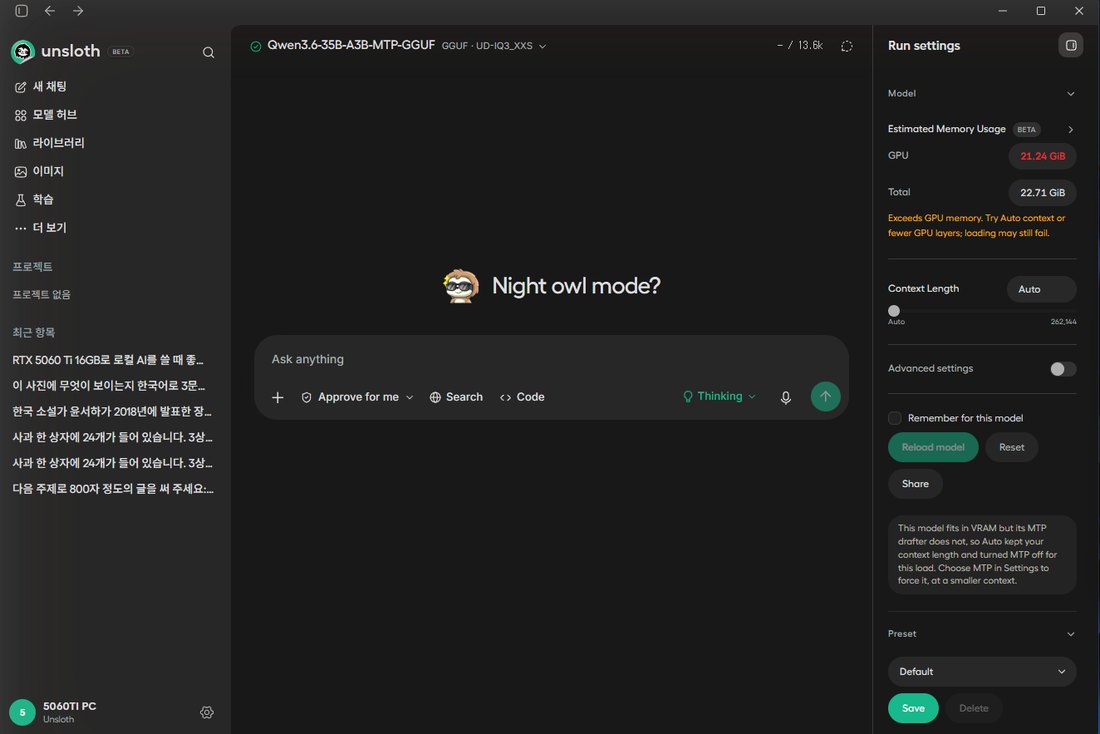Toggle the Advanced settings switch
The width and height of the screenshot is (1100, 734).
pyautogui.click(x=1063, y=369)
